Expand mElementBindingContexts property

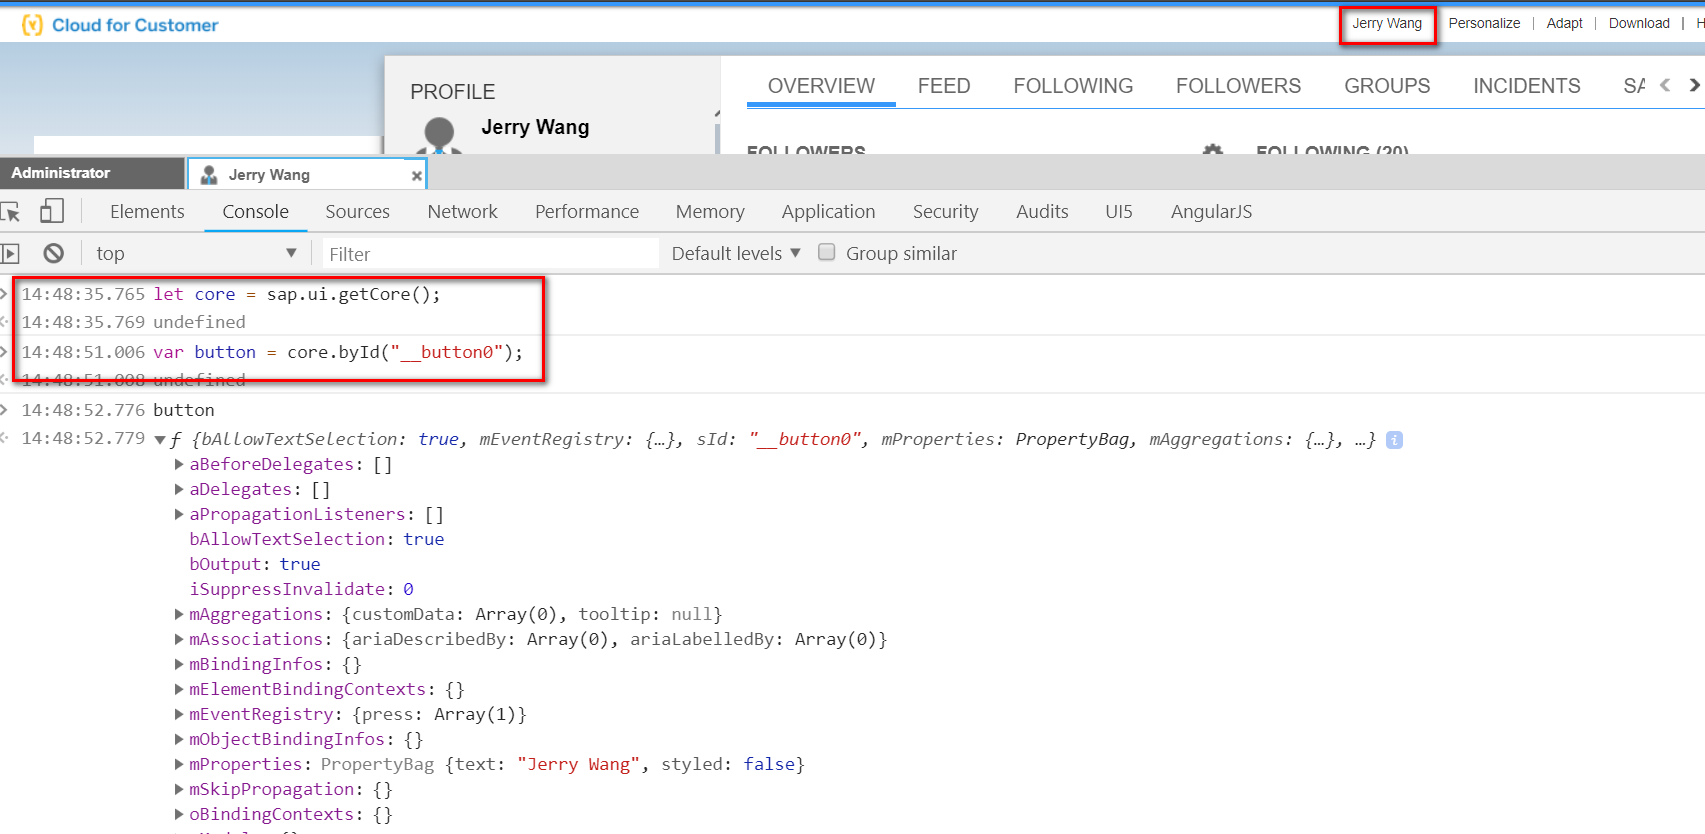point(179,689)
